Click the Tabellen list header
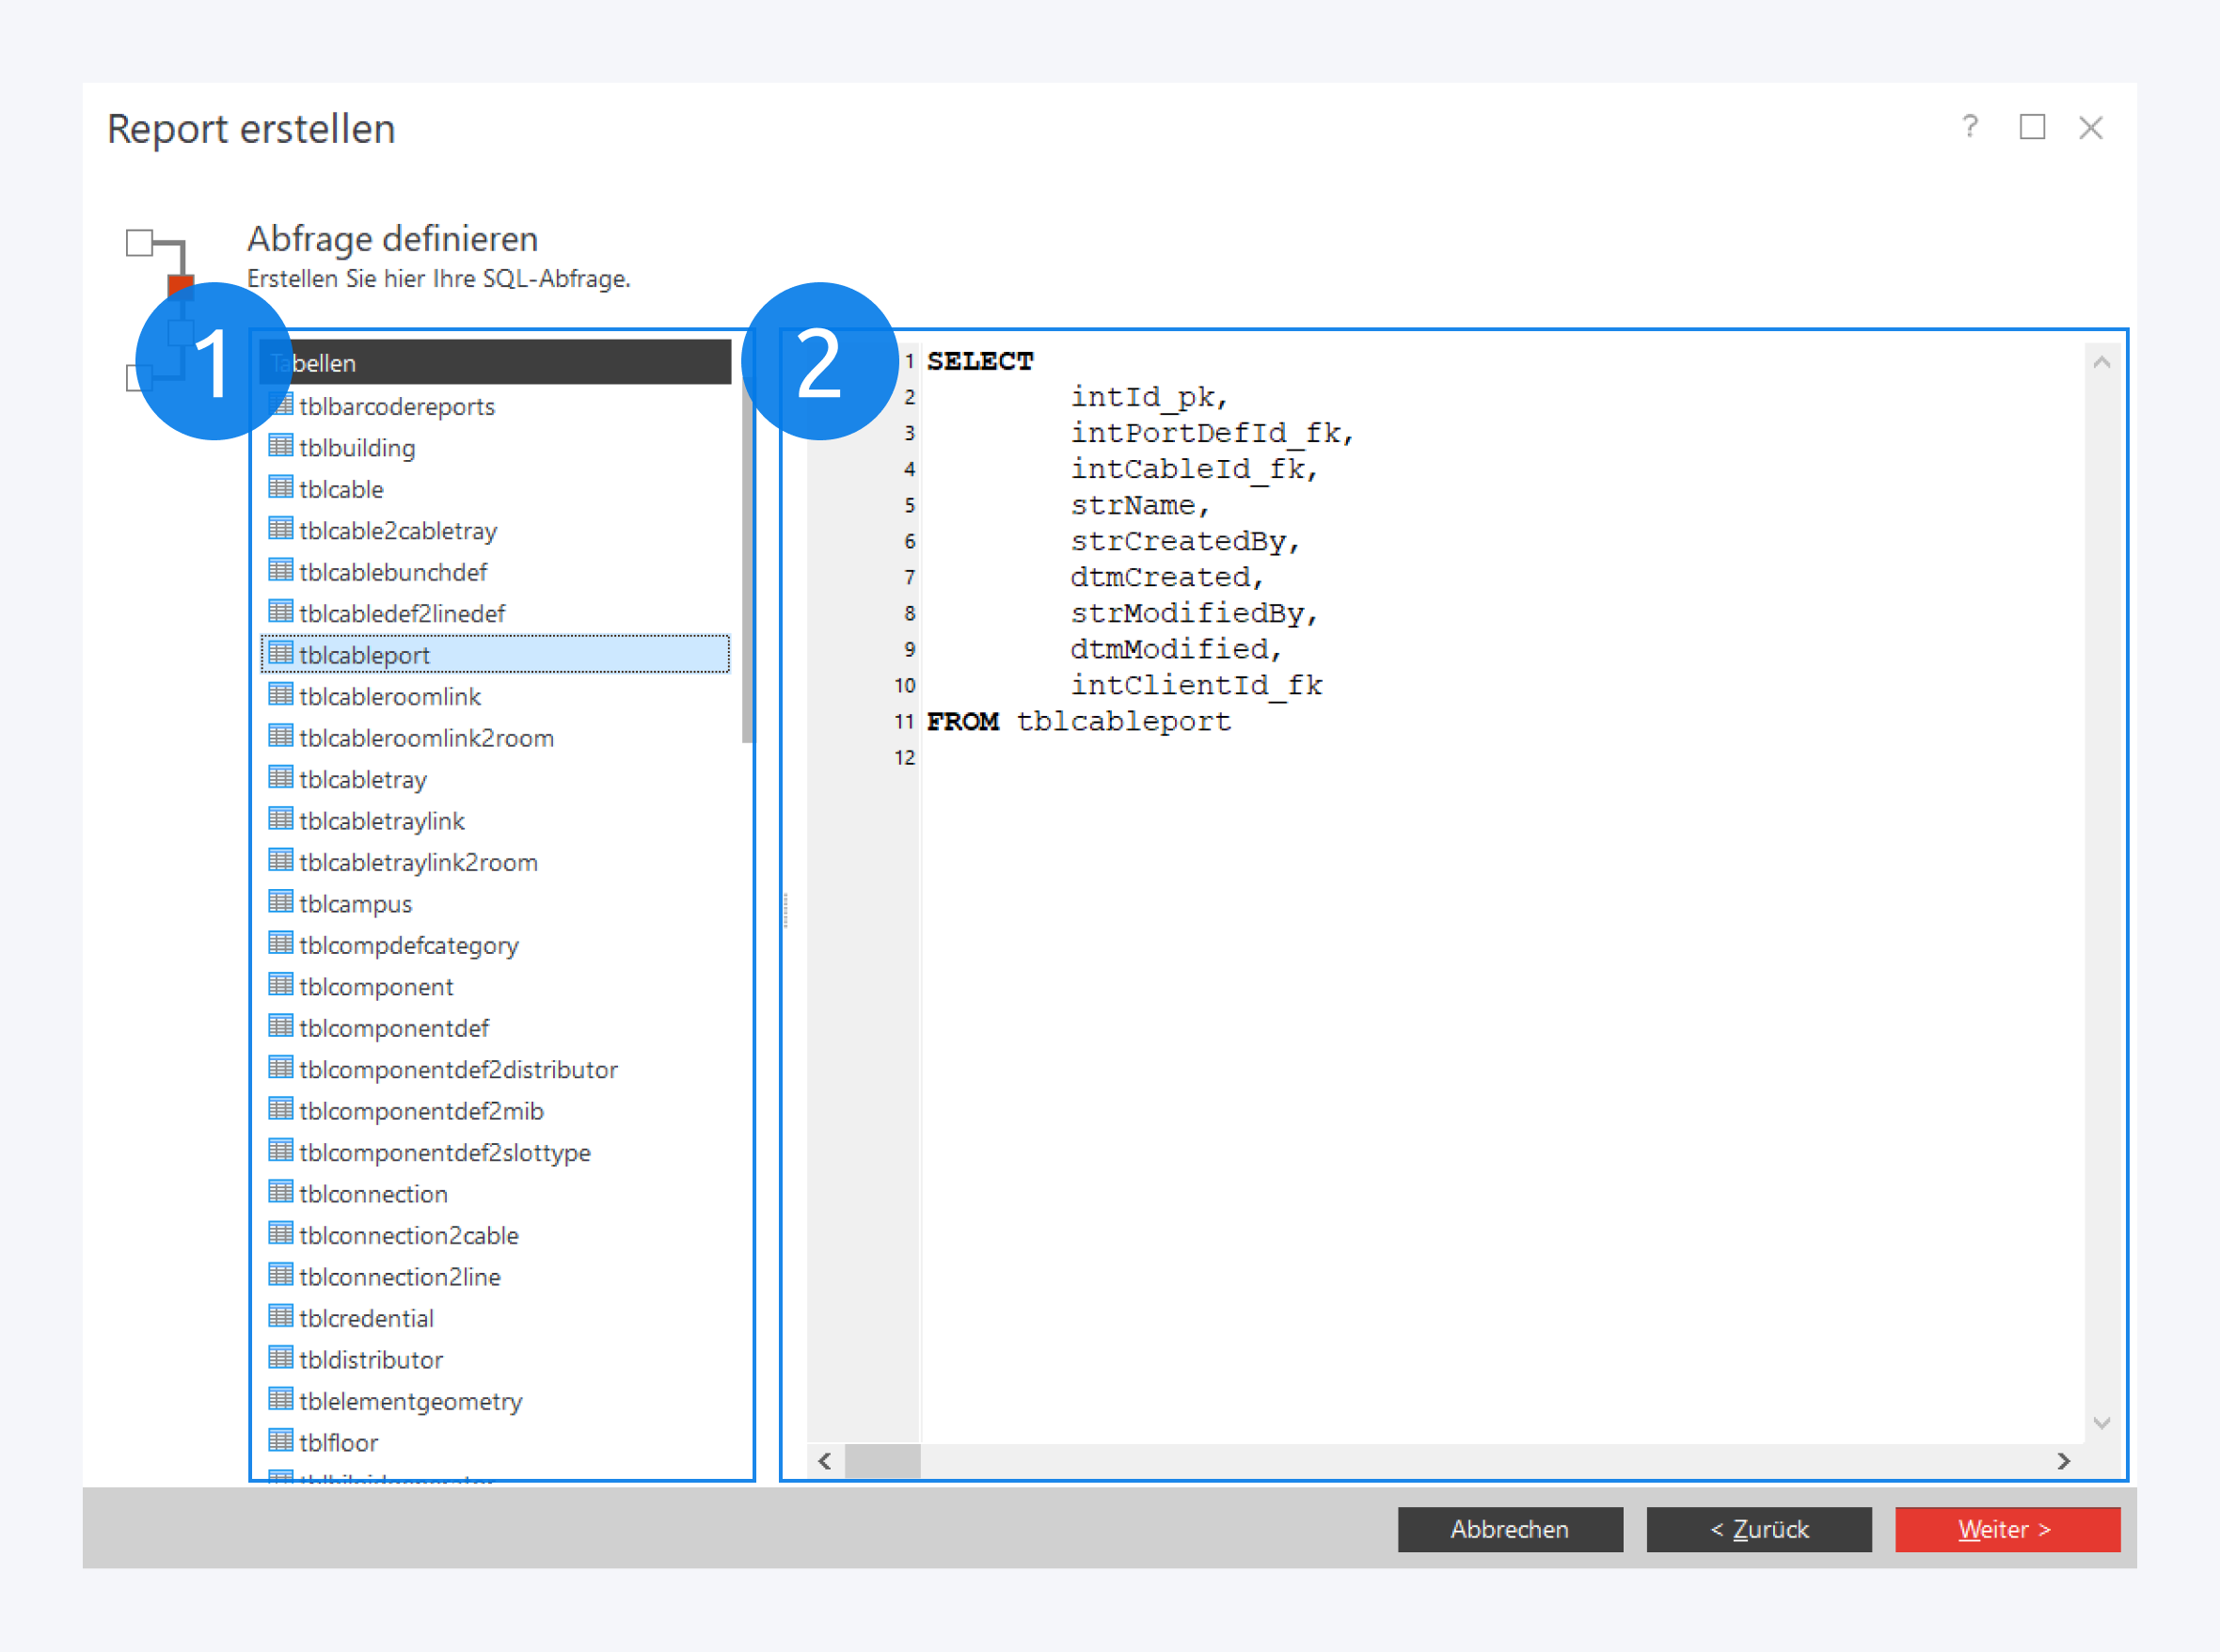Screen dimensions: 2220x1652 click(495, 363)
